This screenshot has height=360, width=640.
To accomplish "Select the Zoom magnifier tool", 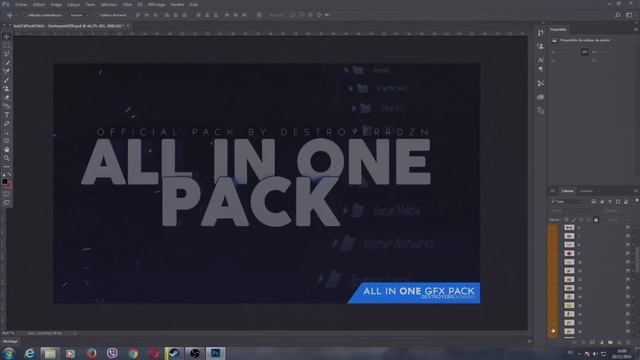I will pyautogui.click(x=7, y=158).
